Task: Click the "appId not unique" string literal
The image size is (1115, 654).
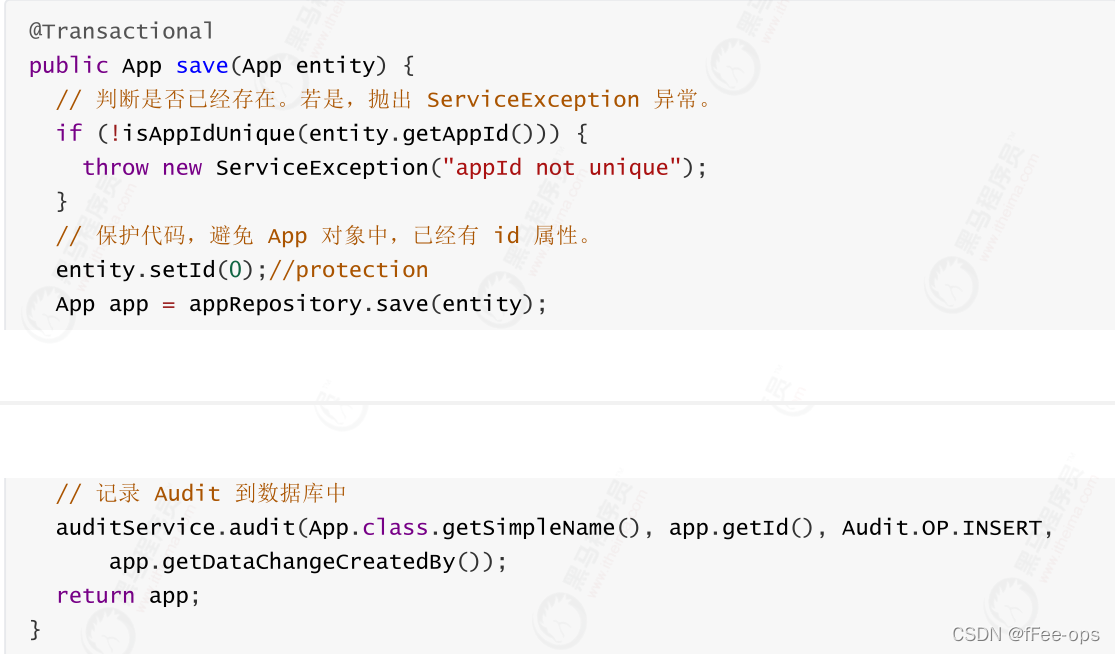Action: [562, 168]
